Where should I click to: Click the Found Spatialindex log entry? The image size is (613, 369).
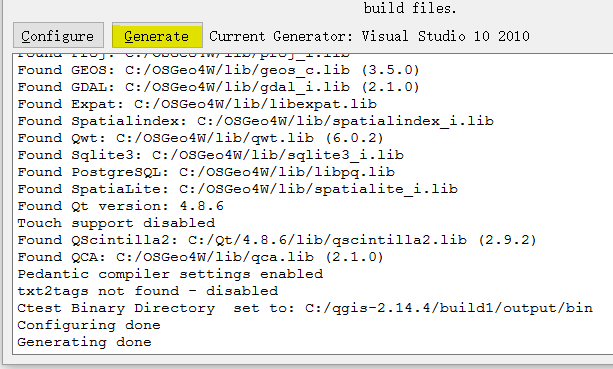point(255,121)
